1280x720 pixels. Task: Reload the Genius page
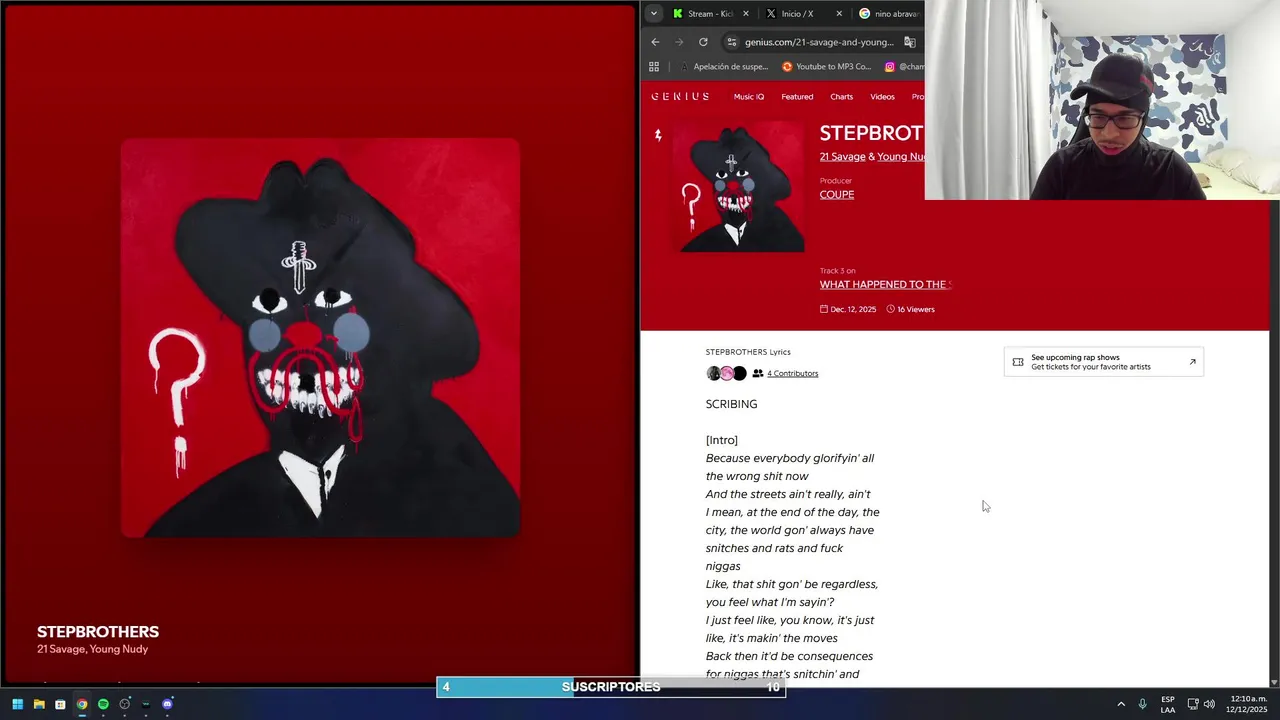[703, 42]
